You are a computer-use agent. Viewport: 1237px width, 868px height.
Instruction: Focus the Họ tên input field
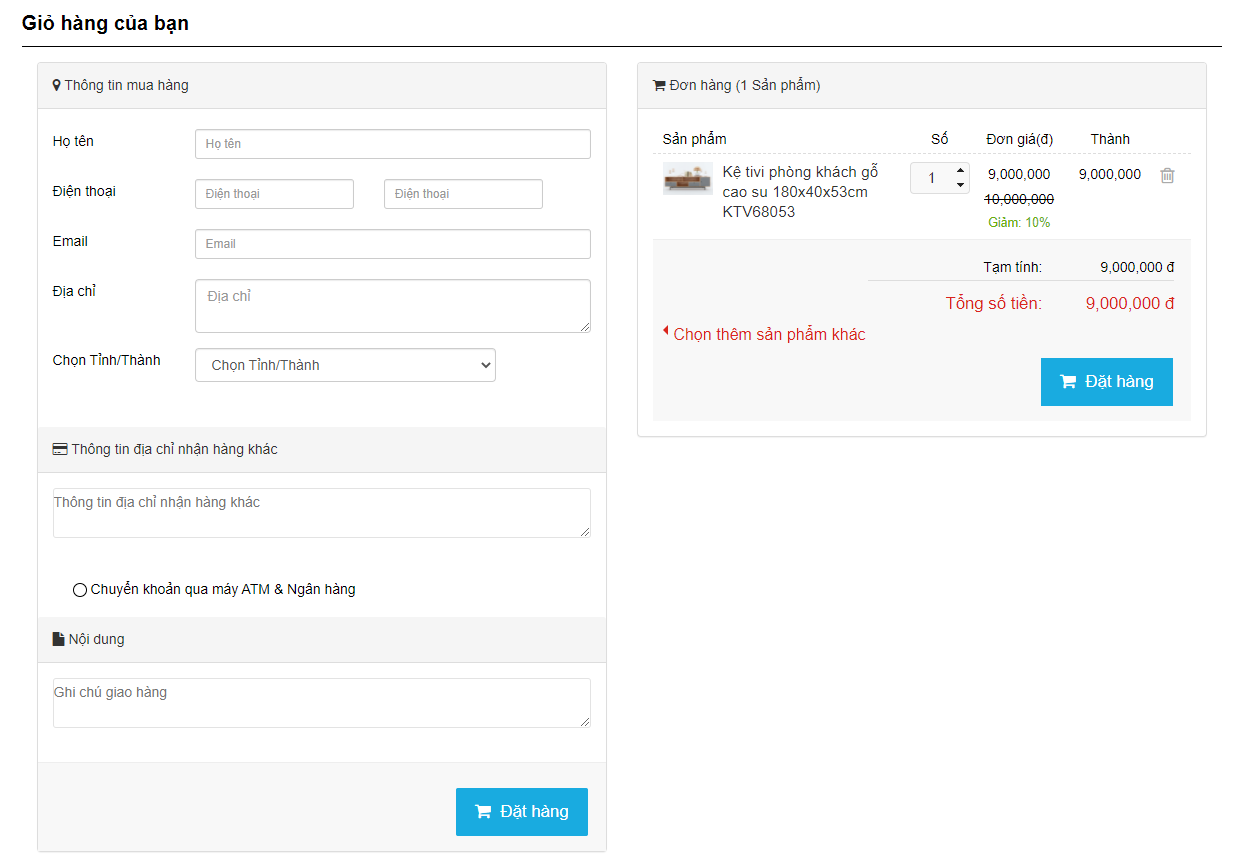click(392, 144)
